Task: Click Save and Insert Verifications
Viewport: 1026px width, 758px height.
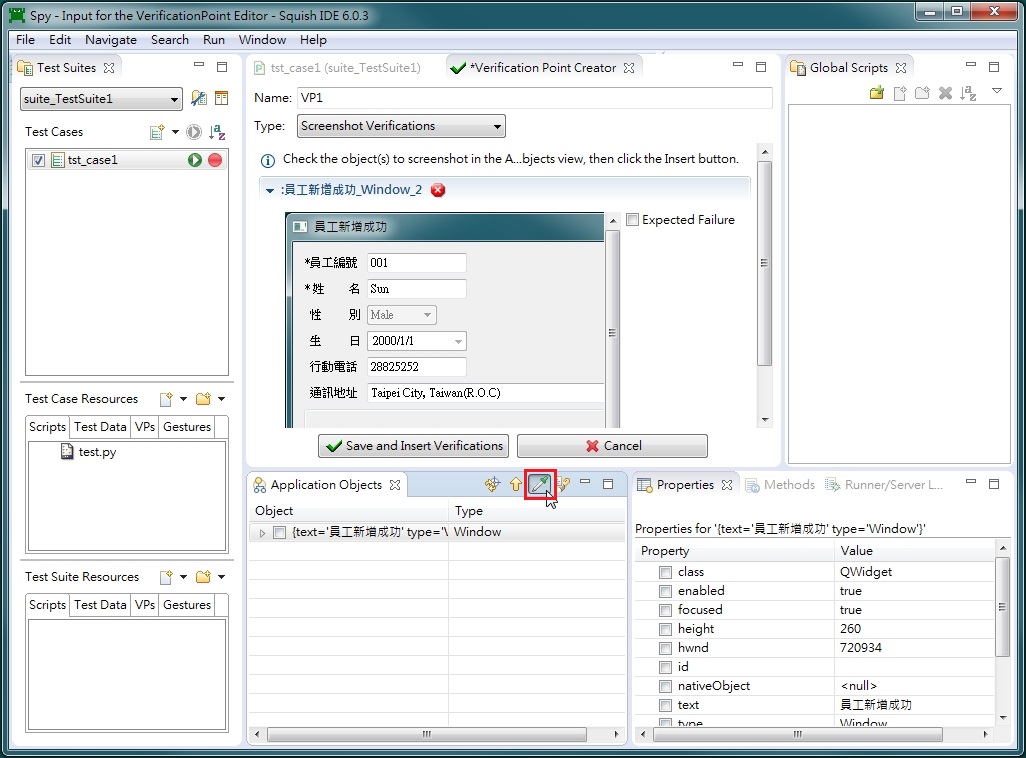Action: pos(413,446)
